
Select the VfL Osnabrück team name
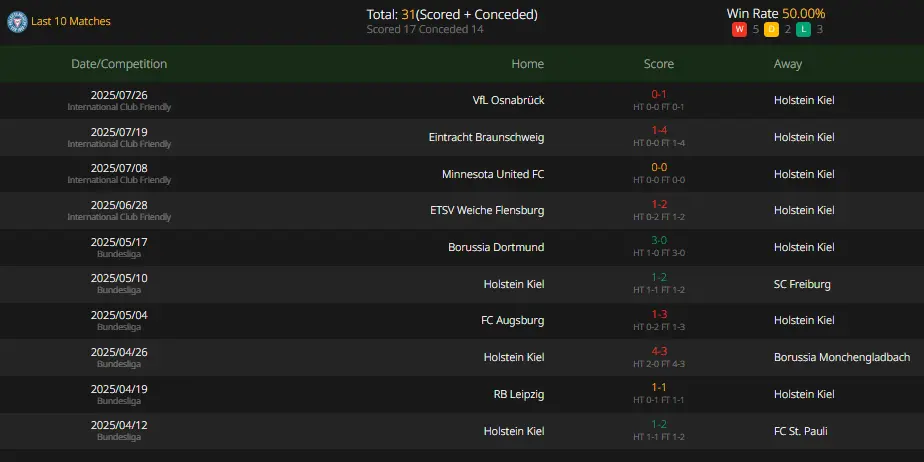tap(509, 100)
